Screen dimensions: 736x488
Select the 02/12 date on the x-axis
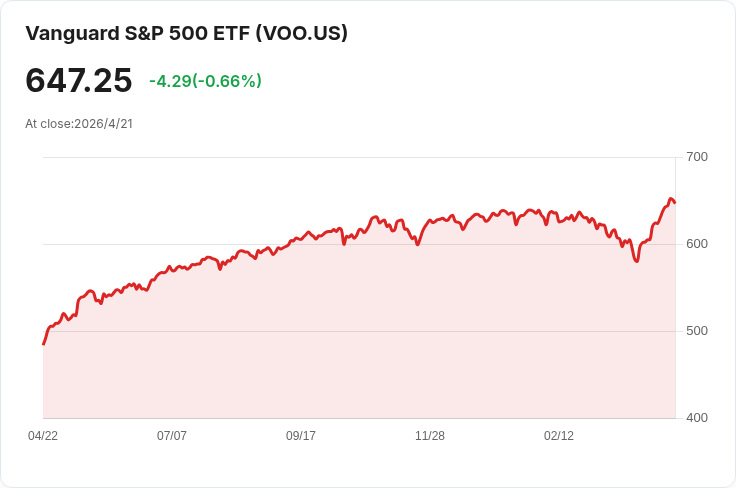(x=559, y=436)
